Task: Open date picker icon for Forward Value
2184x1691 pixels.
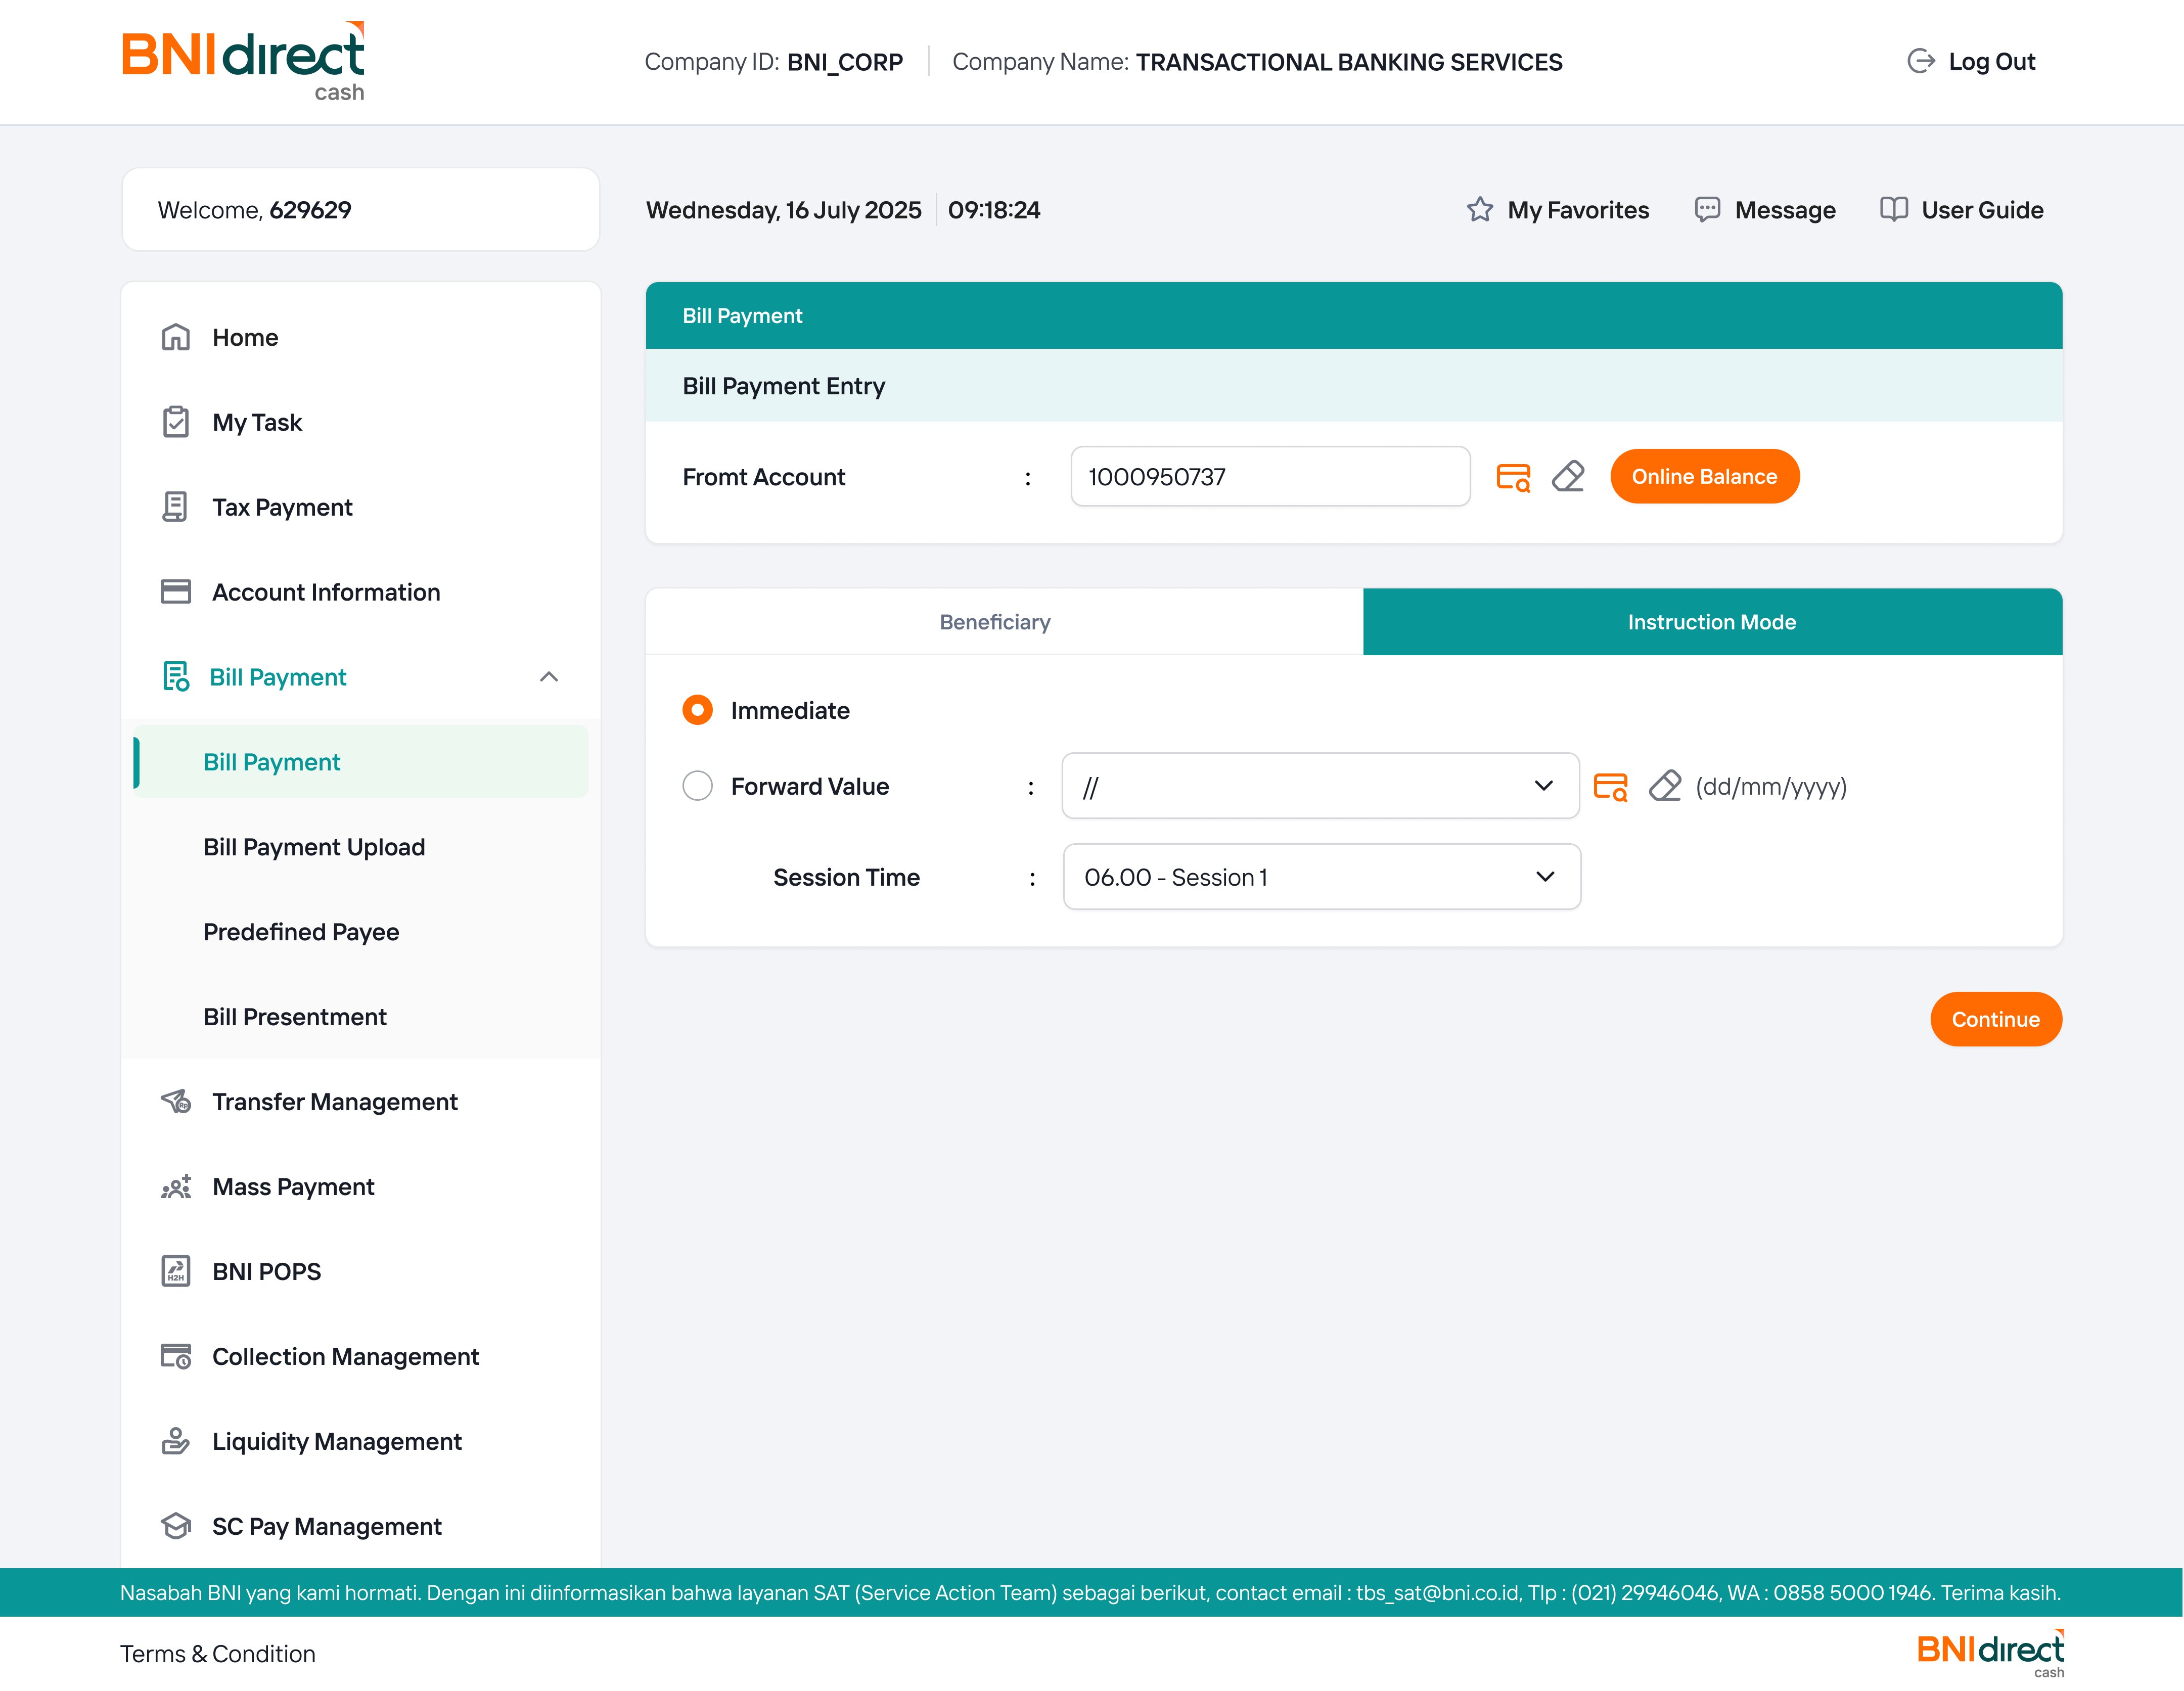Action: point(1610,787)
